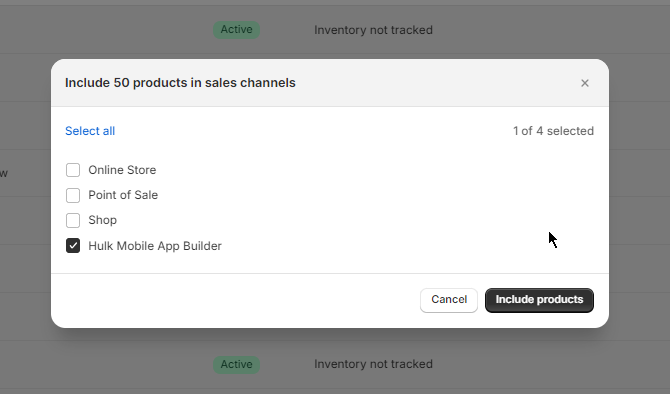Cancel the include products dialog

pyautogui.click(x=449, y=300)
